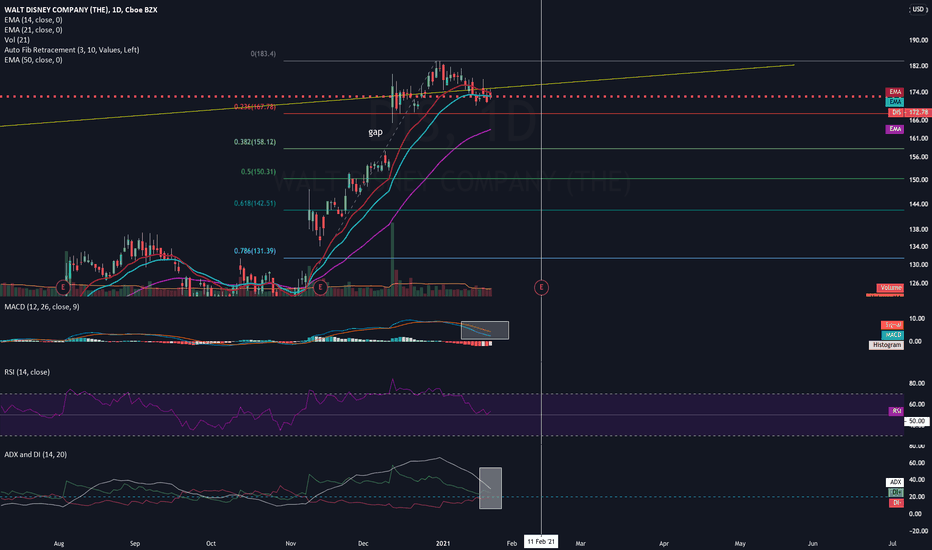The width and height of the screenshot is (932, 550).
Task: Select the red EMA price tag
Action: tap(895, 92)
